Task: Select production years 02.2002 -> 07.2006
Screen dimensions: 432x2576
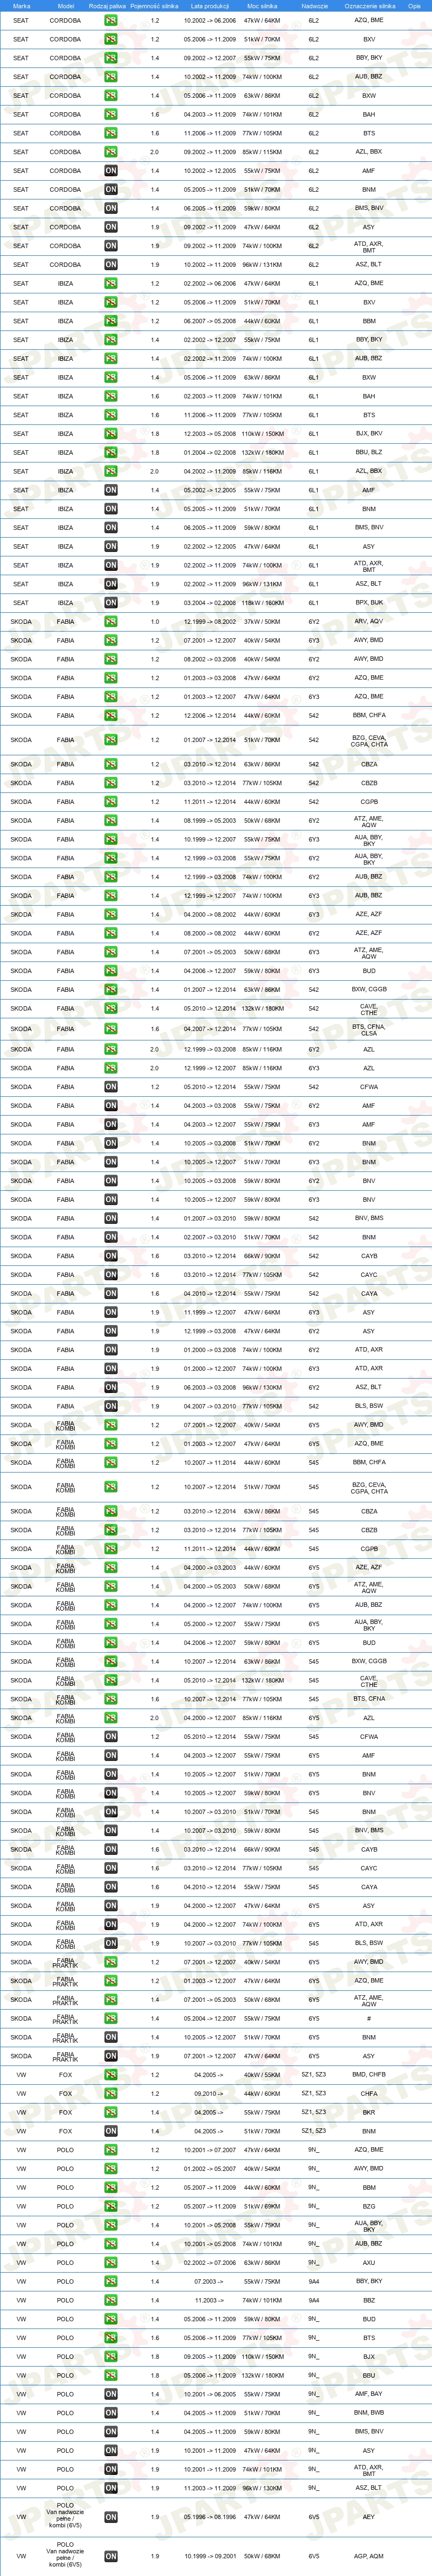Action: tap(210, 2262)
